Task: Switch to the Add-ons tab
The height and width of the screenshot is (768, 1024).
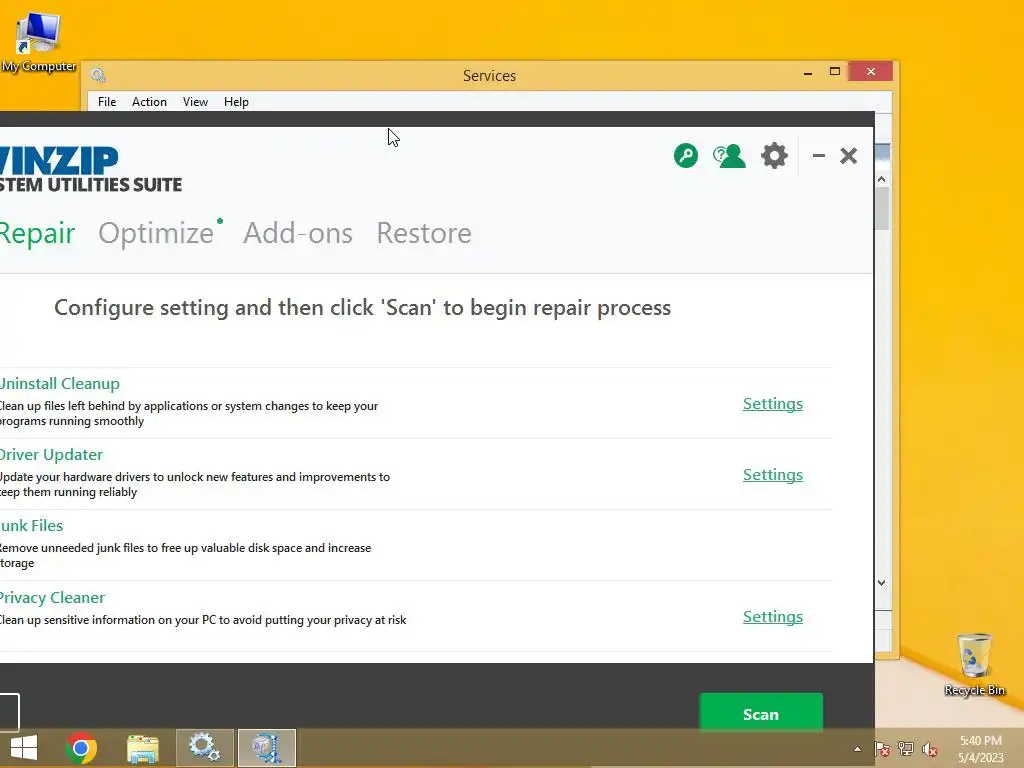Action: tap(298, 233)
